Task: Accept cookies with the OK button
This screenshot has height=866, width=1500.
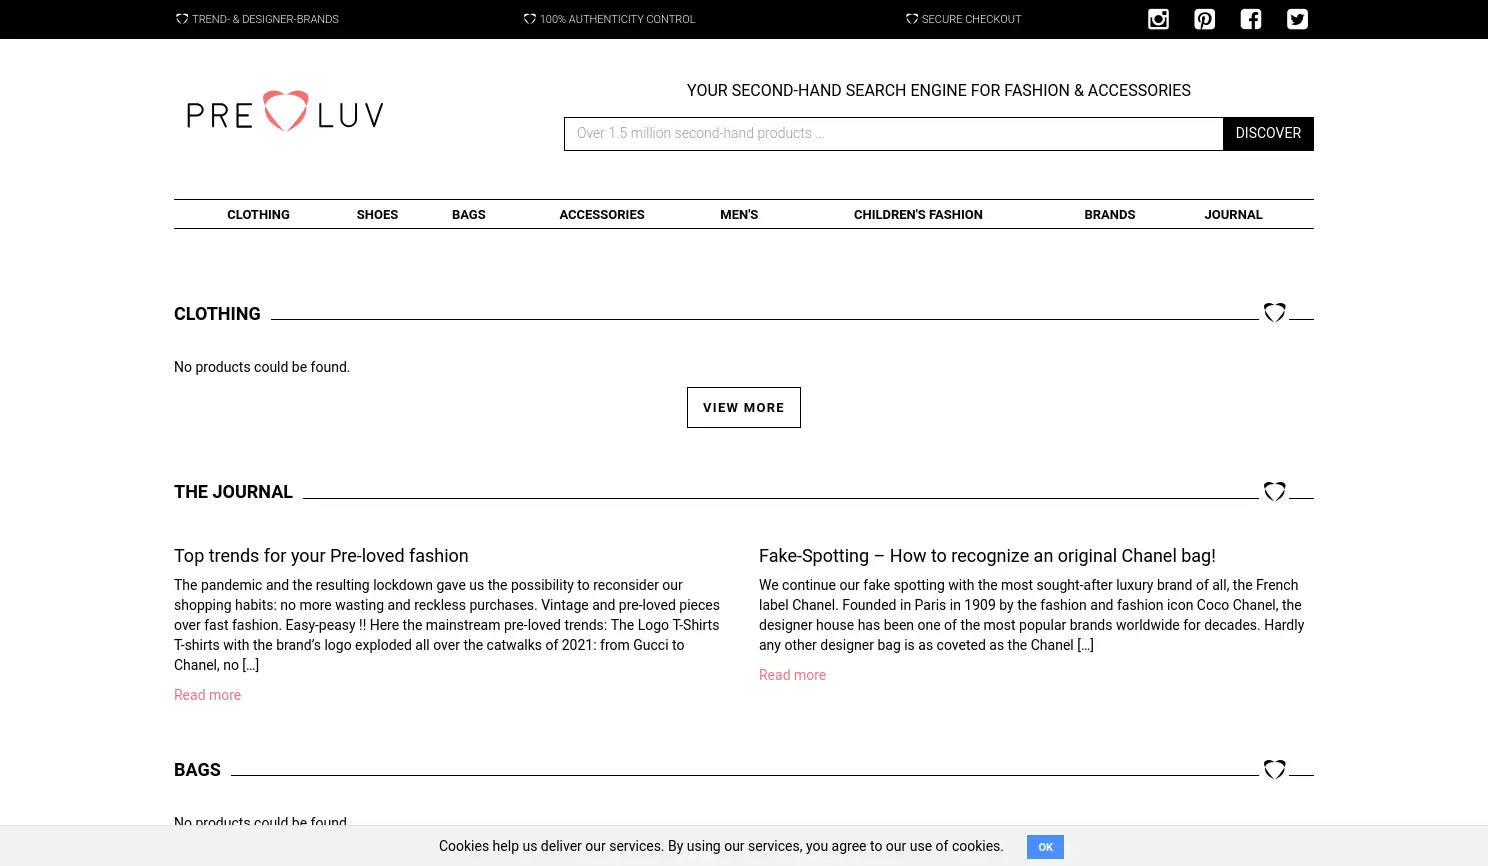Action: pos(1045,847)
